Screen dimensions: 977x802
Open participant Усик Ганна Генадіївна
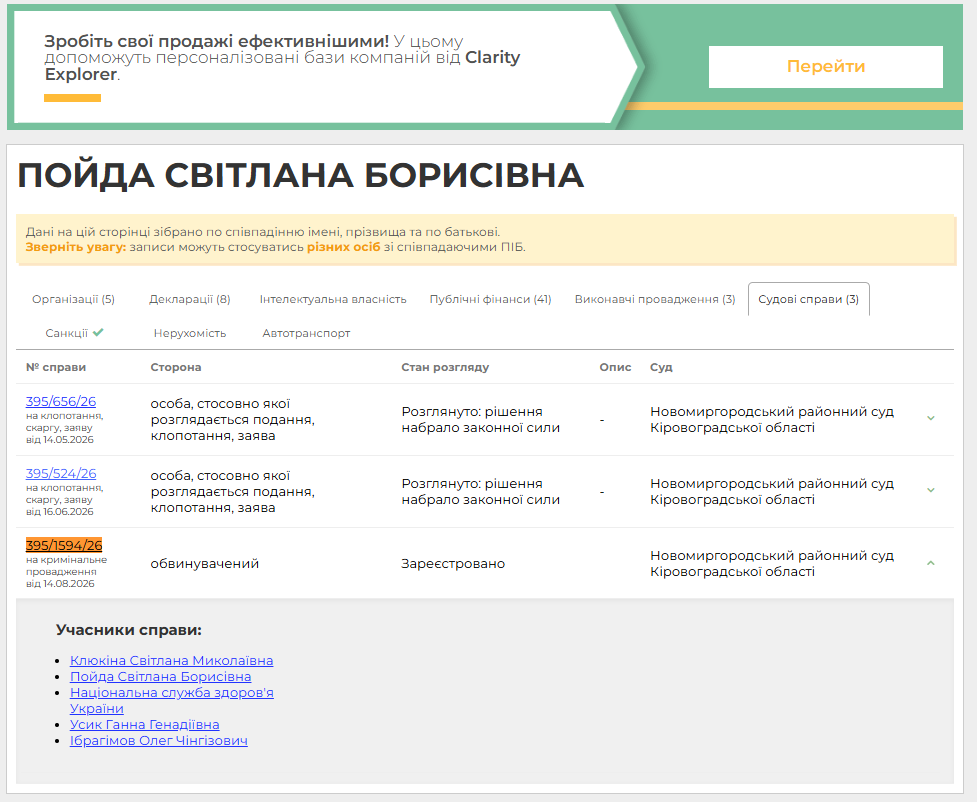point(145,725)
